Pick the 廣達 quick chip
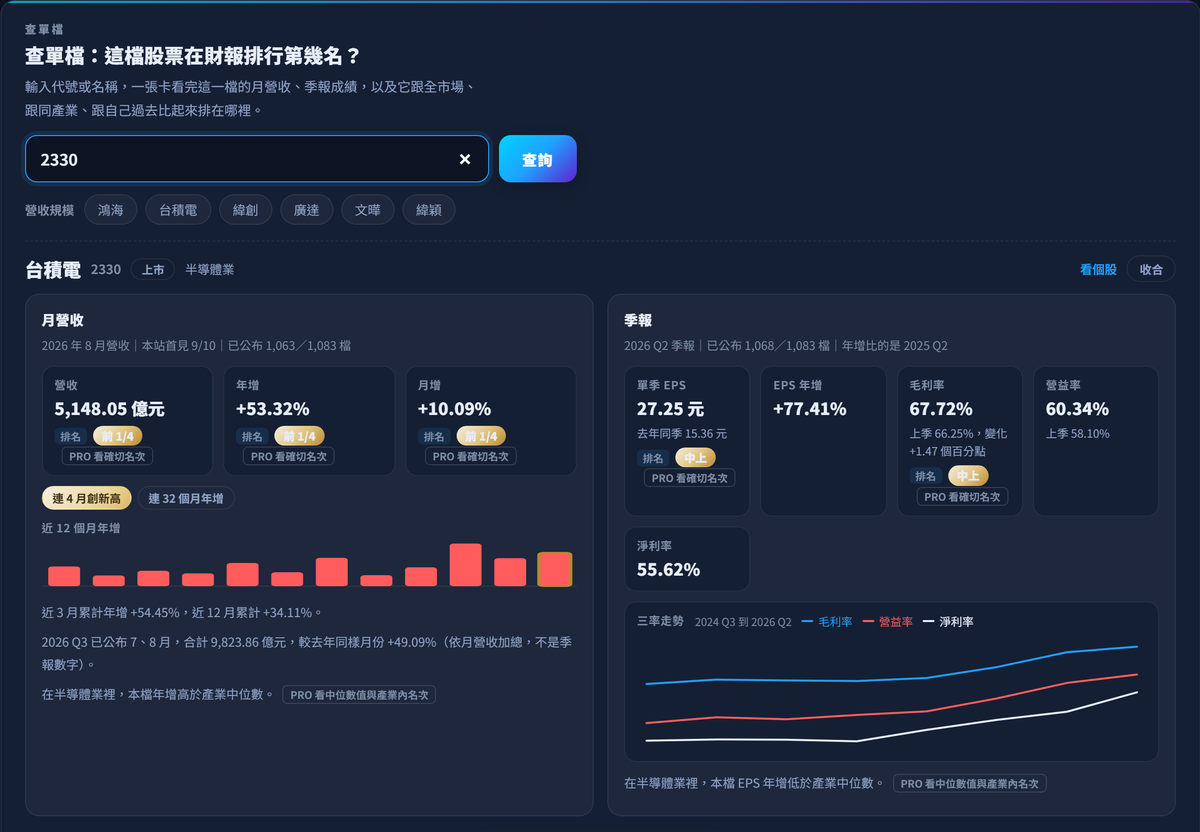Viewport: 1200px width, 832px height. point(306,210)
